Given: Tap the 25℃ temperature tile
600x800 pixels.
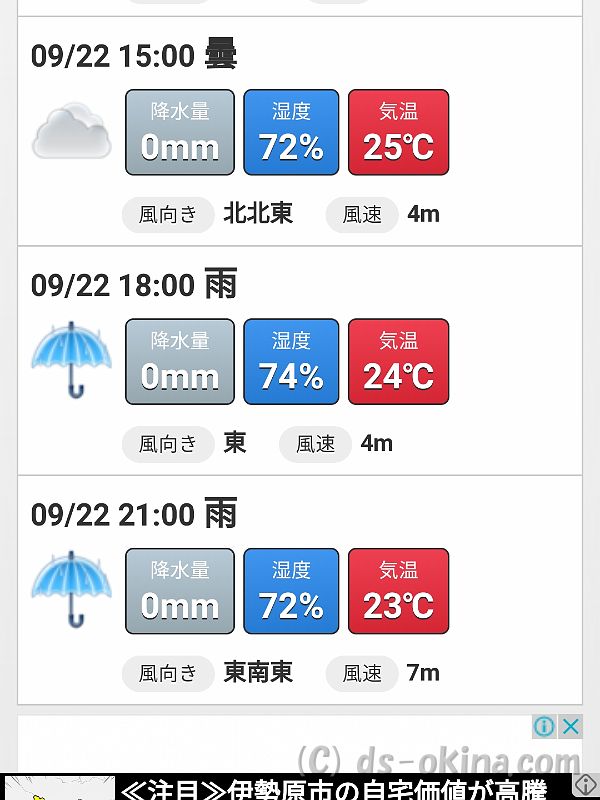Looking at the screenshot, I should [x=398, y=132].
